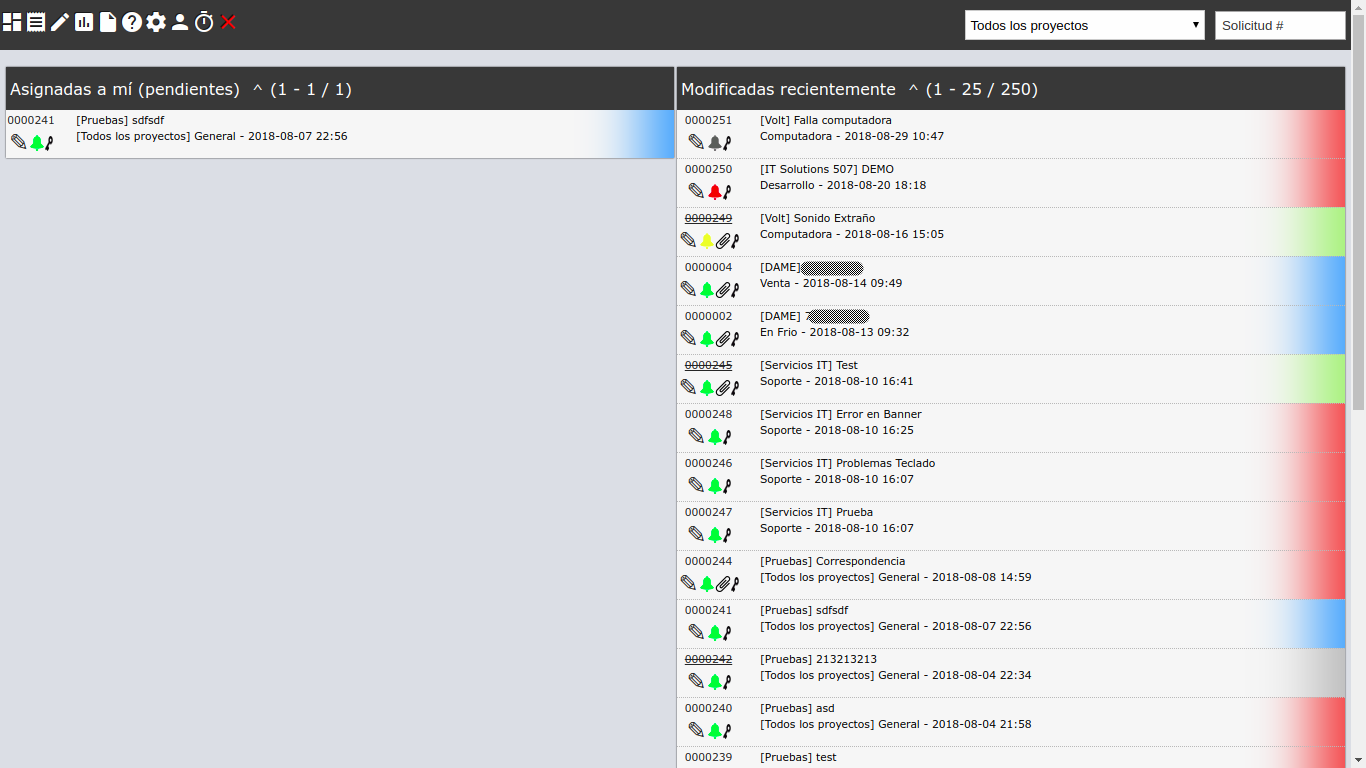
Task: Open the bar chart summary icon
Action: (x=84, y=22)
